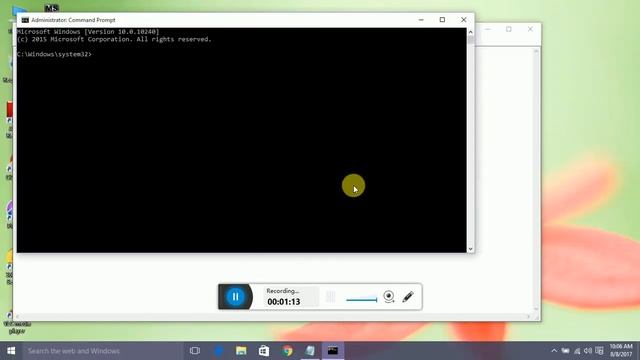This screenshot has height=360, width=640.
Task: Open the notepad-like taskbar app icon
Action: (x=310, y=351)
